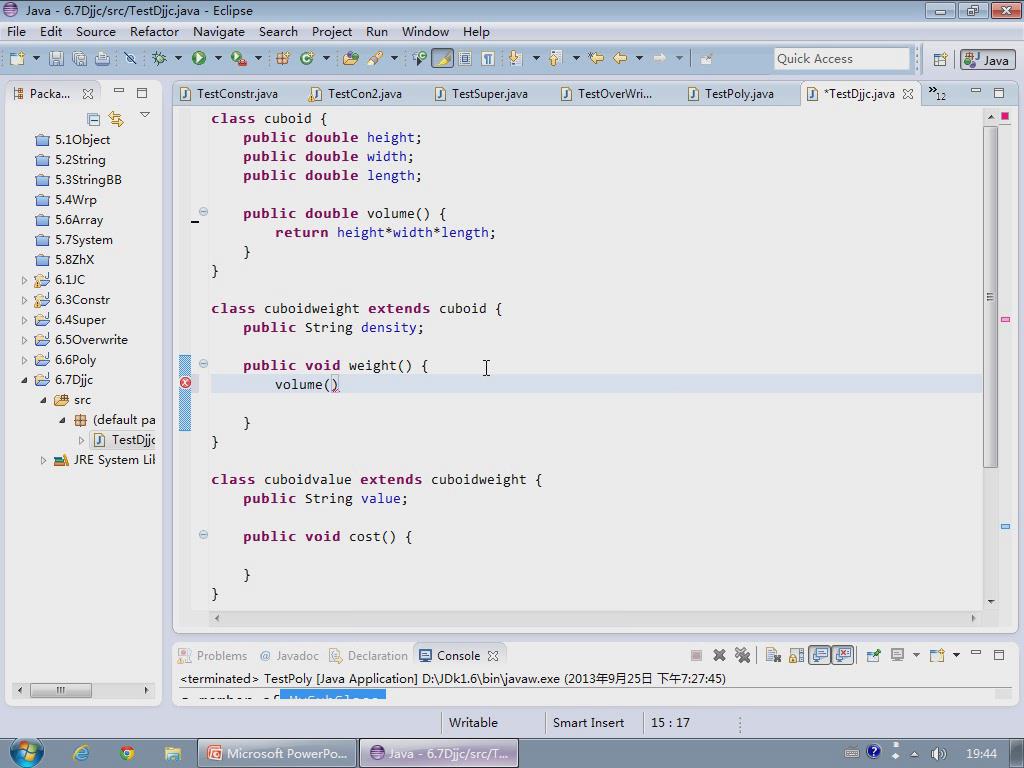Navigate Back with the yellow arrow
This screenshot has width=1024, height=768.
(x=620, y=59)
